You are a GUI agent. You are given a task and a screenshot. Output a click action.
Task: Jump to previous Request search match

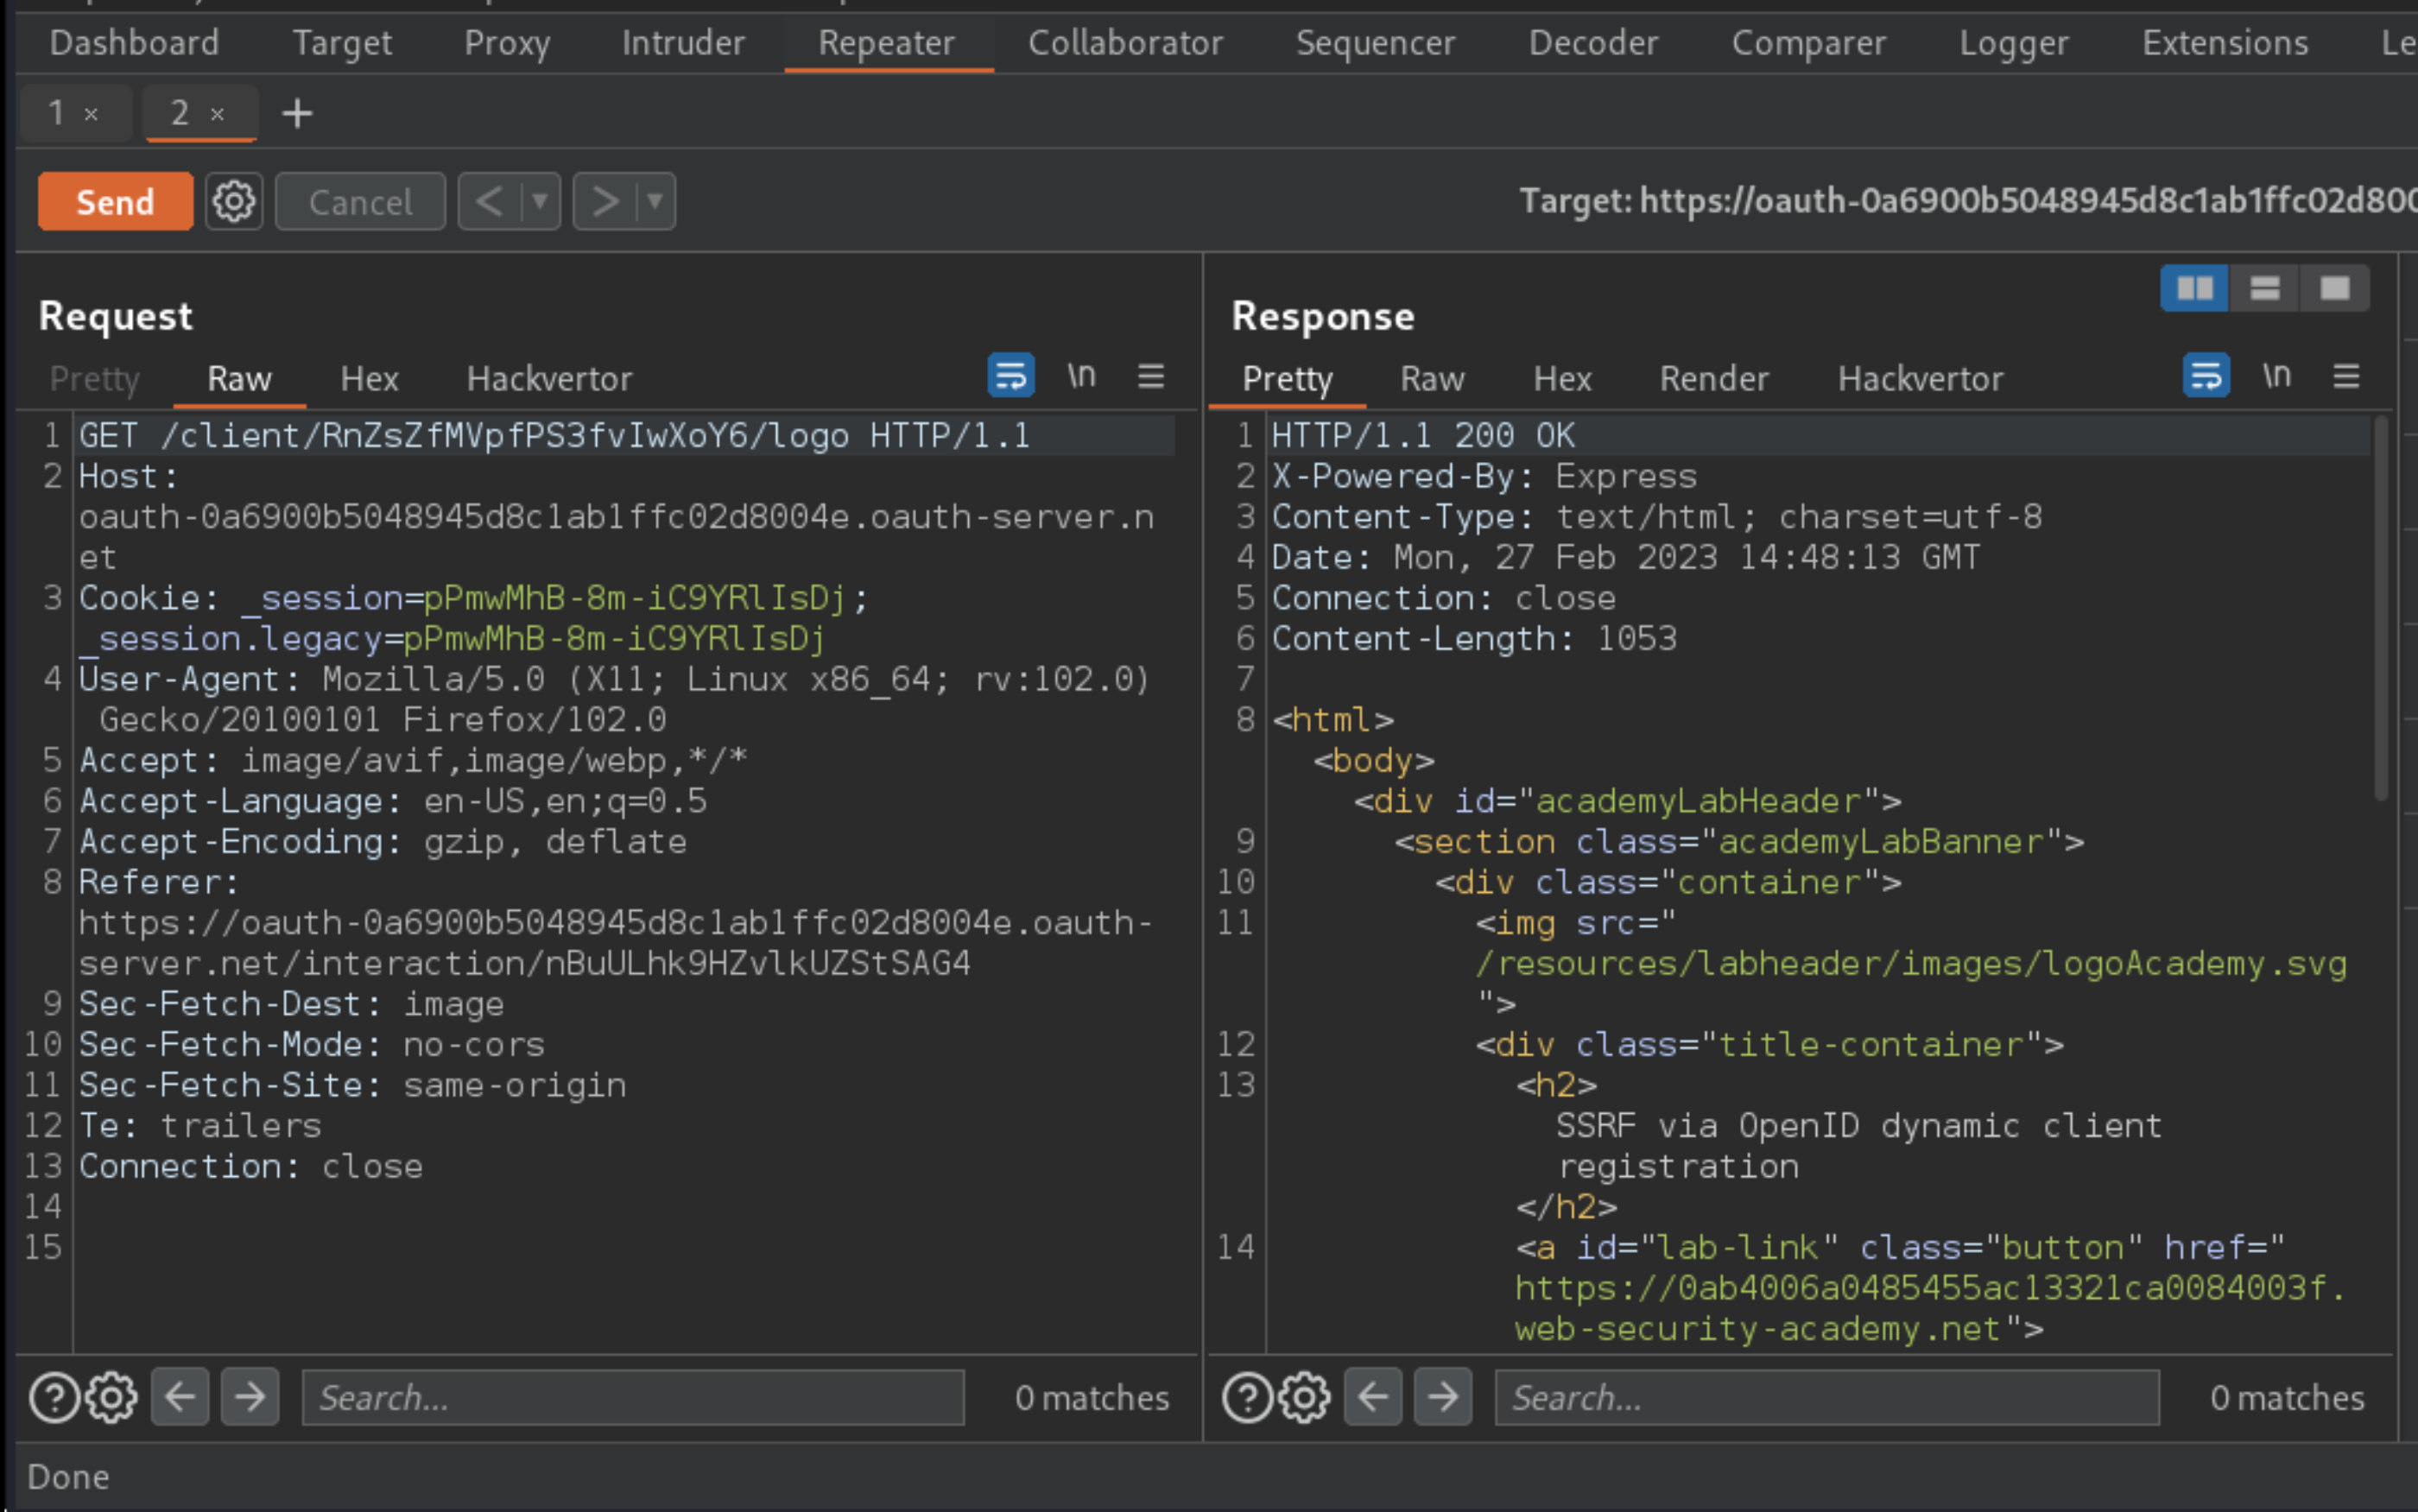tap(180, 1396)
